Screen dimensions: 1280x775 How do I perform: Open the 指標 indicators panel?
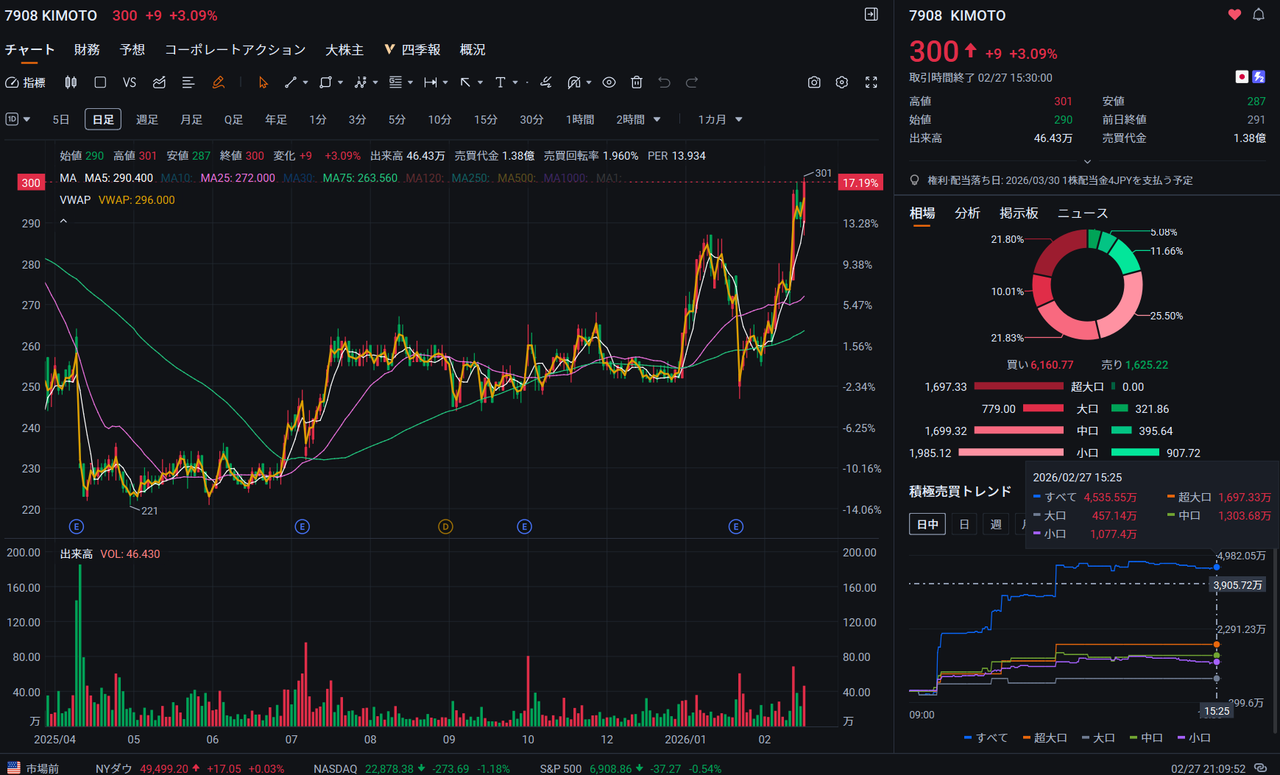26,82
